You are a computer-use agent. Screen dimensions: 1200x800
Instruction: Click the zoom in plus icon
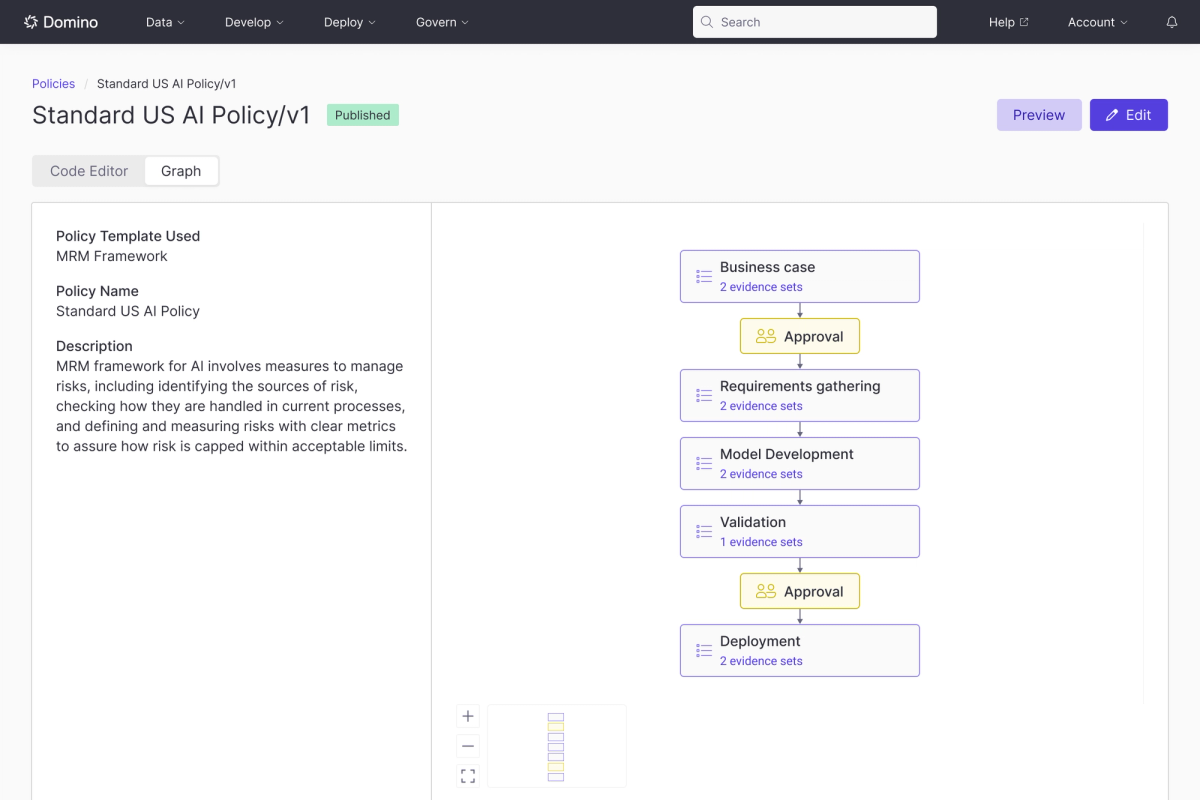467,716
